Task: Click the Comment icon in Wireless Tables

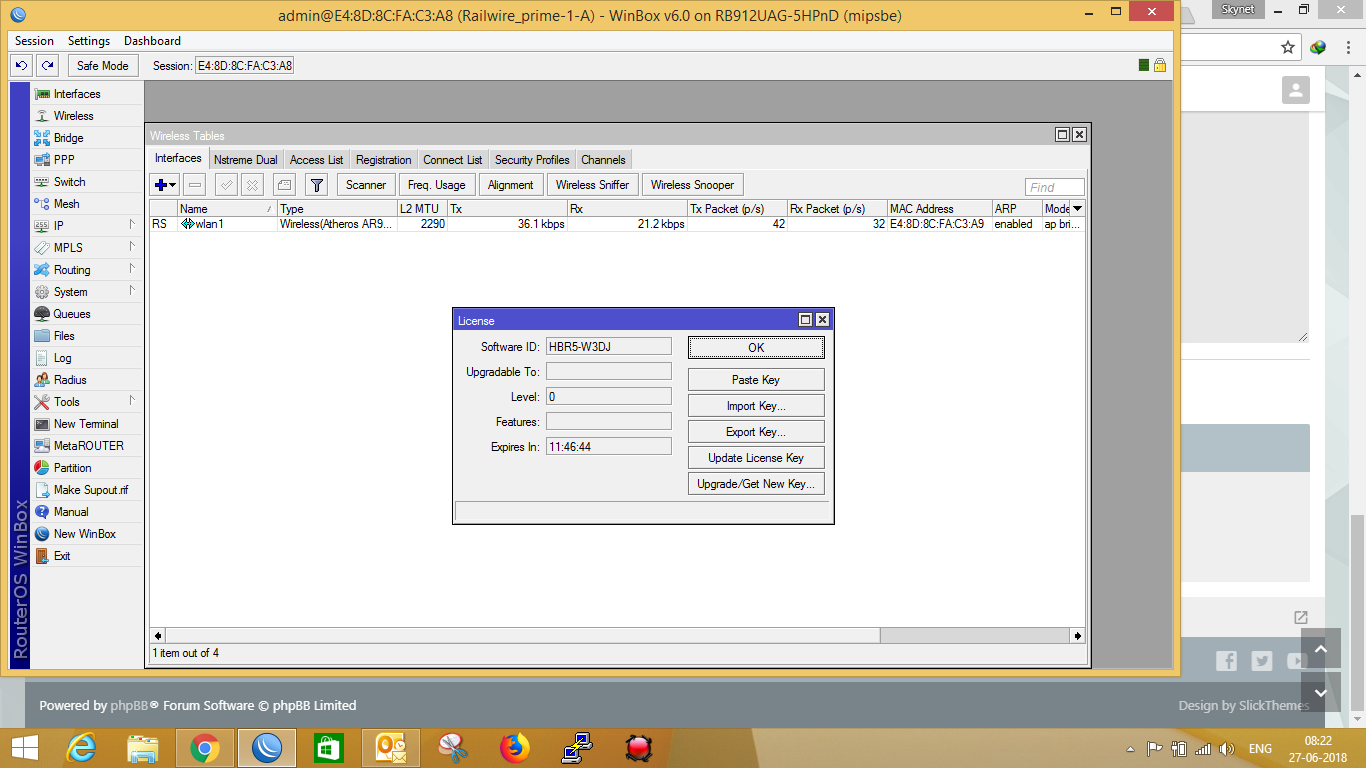Action: (284, 185)
